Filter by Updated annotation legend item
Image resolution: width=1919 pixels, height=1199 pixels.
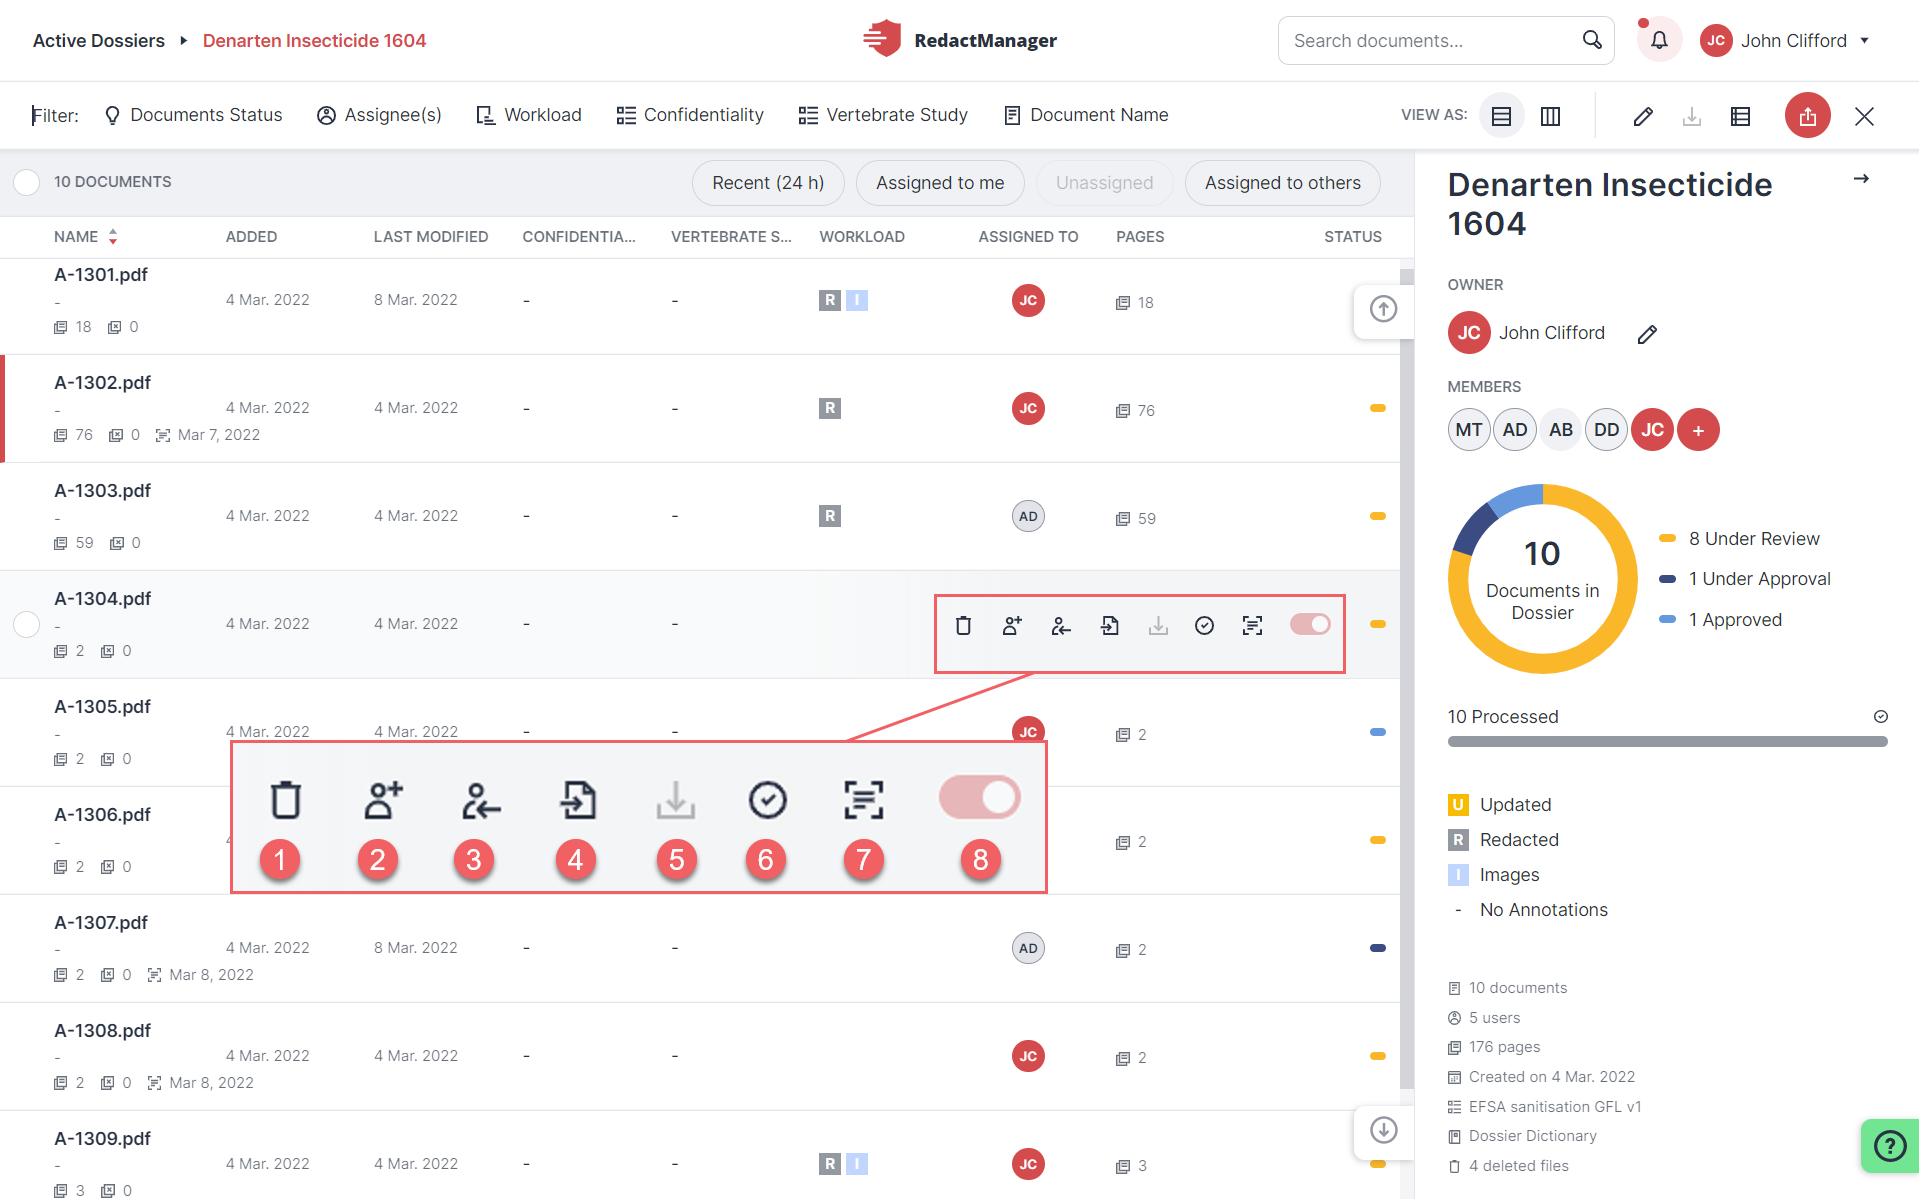point(1500,805)
